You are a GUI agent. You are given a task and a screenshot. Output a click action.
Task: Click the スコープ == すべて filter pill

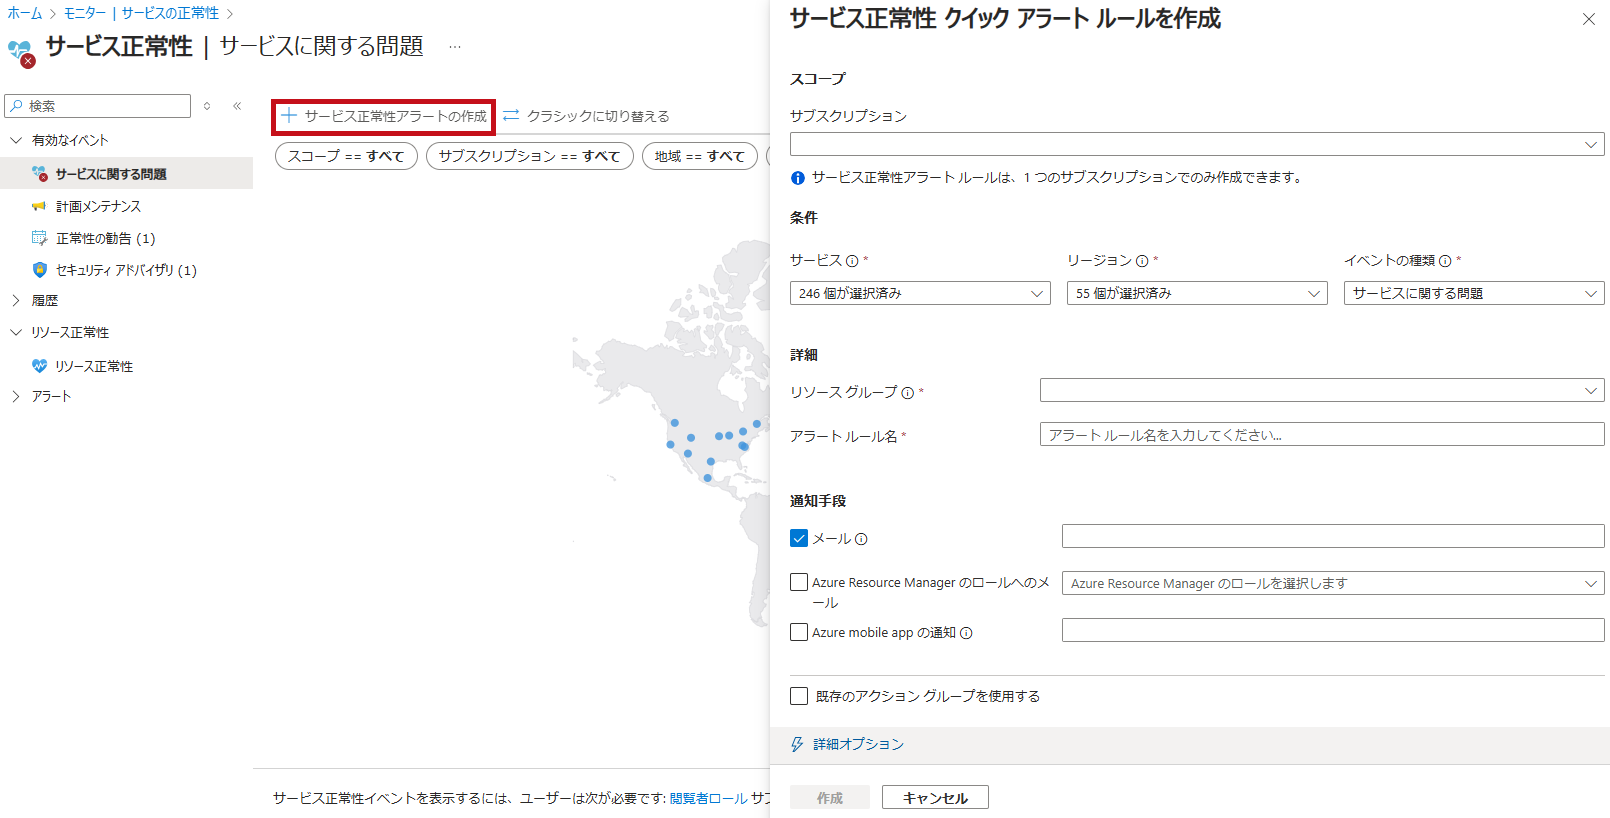coord(346,156)
